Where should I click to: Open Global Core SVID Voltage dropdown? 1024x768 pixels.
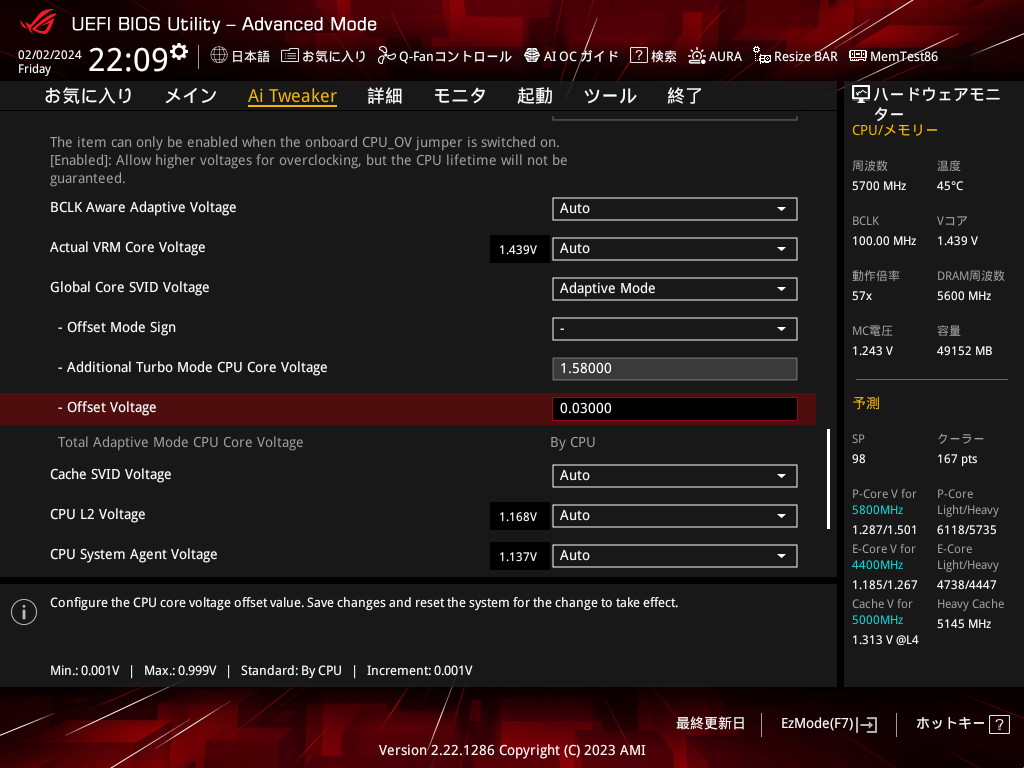click(x=675, y=289)
